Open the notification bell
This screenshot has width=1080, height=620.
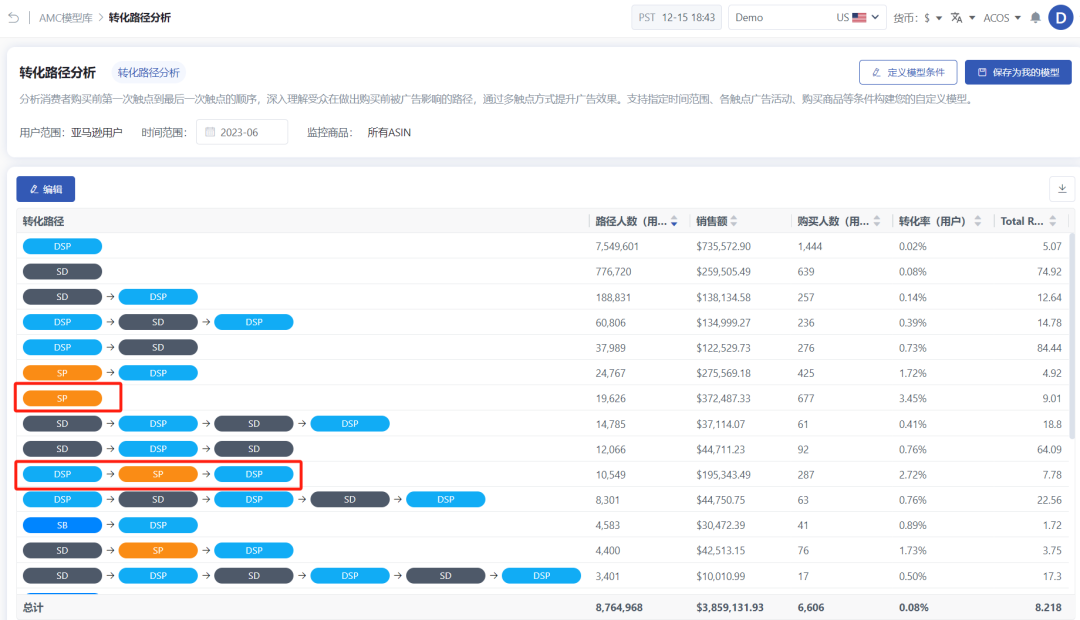1035,17
